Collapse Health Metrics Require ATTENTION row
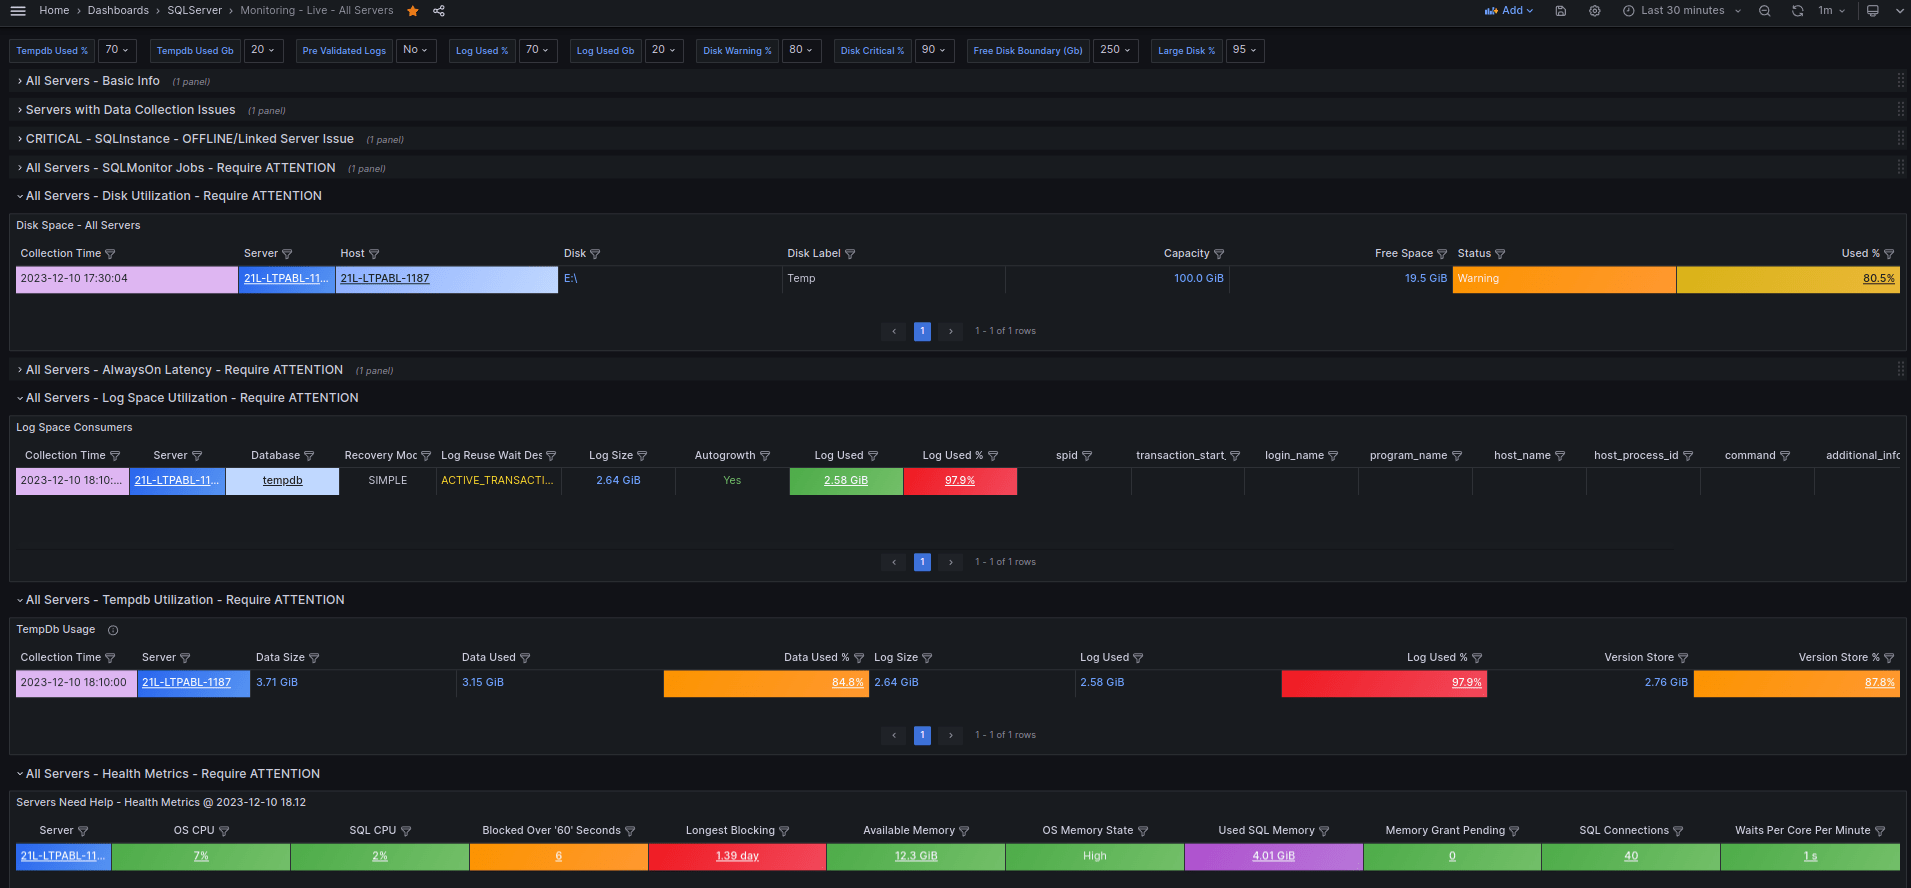This screenshot has width=1911, height=888. (x=172, y=774)
